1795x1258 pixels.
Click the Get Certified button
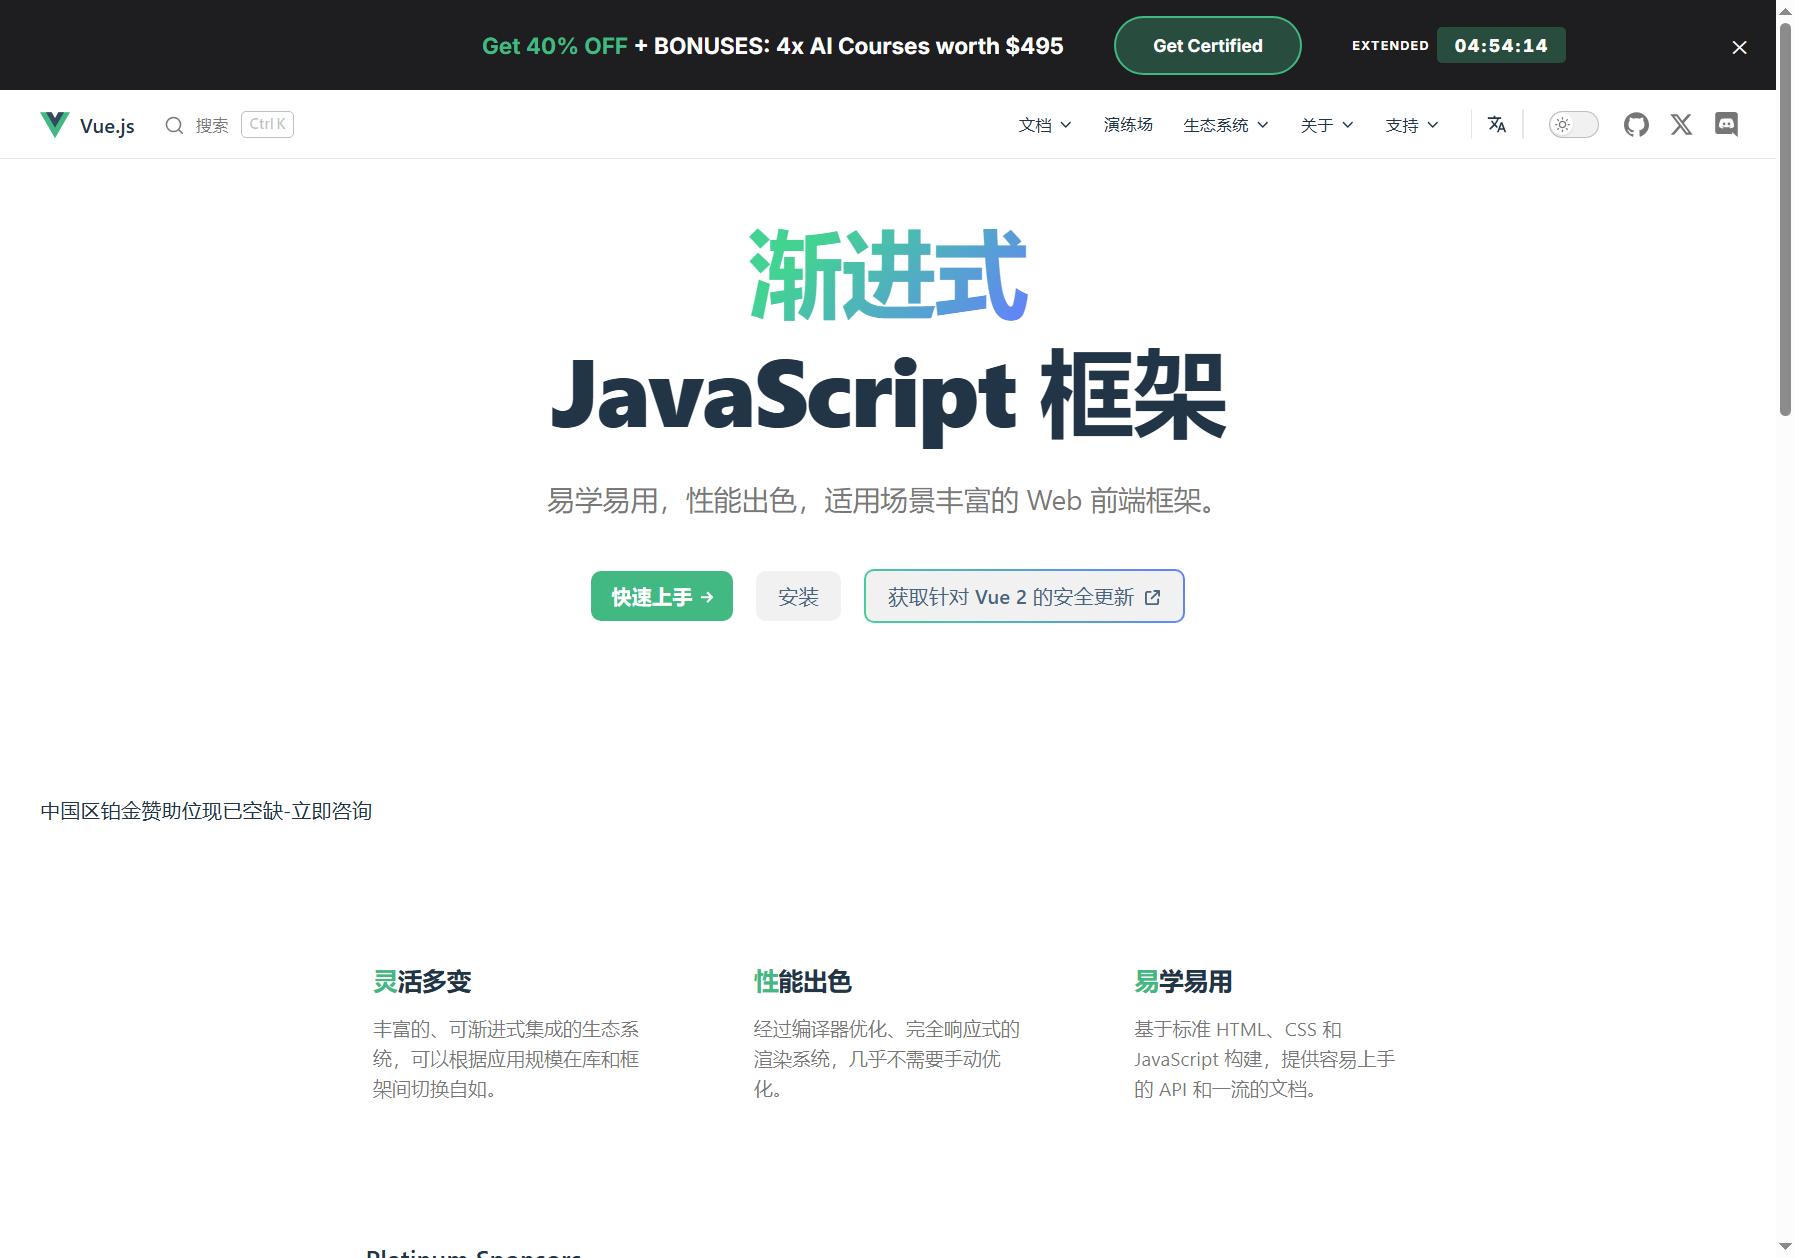pyautogui.click(x=1207, y=45)
